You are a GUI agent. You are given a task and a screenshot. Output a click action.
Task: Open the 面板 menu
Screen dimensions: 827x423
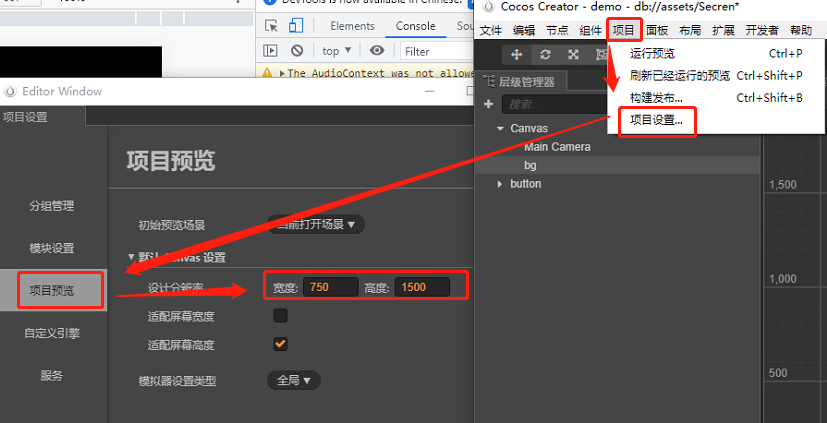657,31
